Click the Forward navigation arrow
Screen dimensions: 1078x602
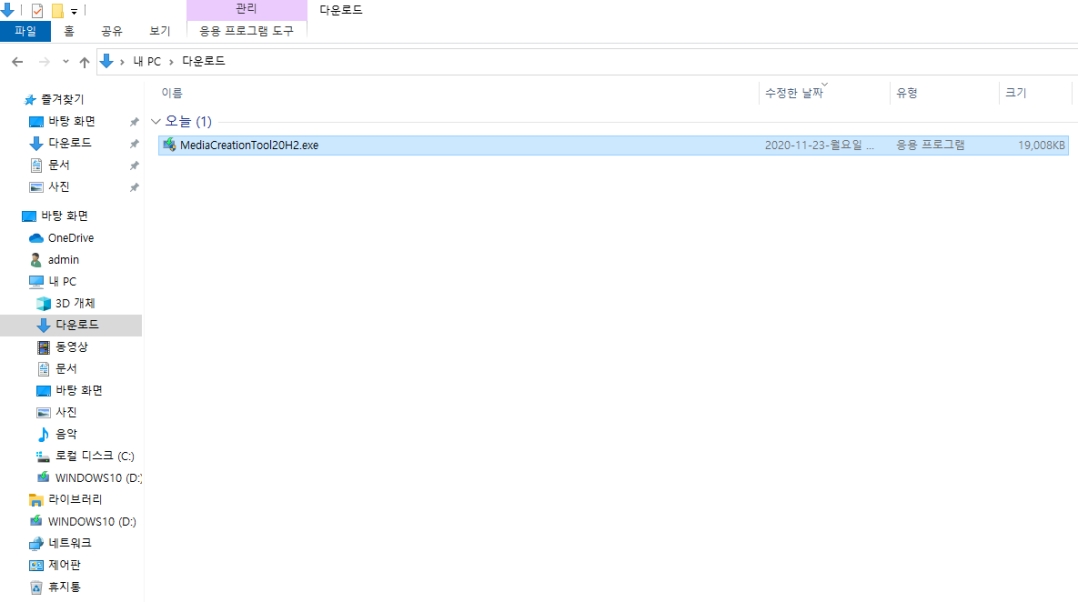tap(44, 62)
